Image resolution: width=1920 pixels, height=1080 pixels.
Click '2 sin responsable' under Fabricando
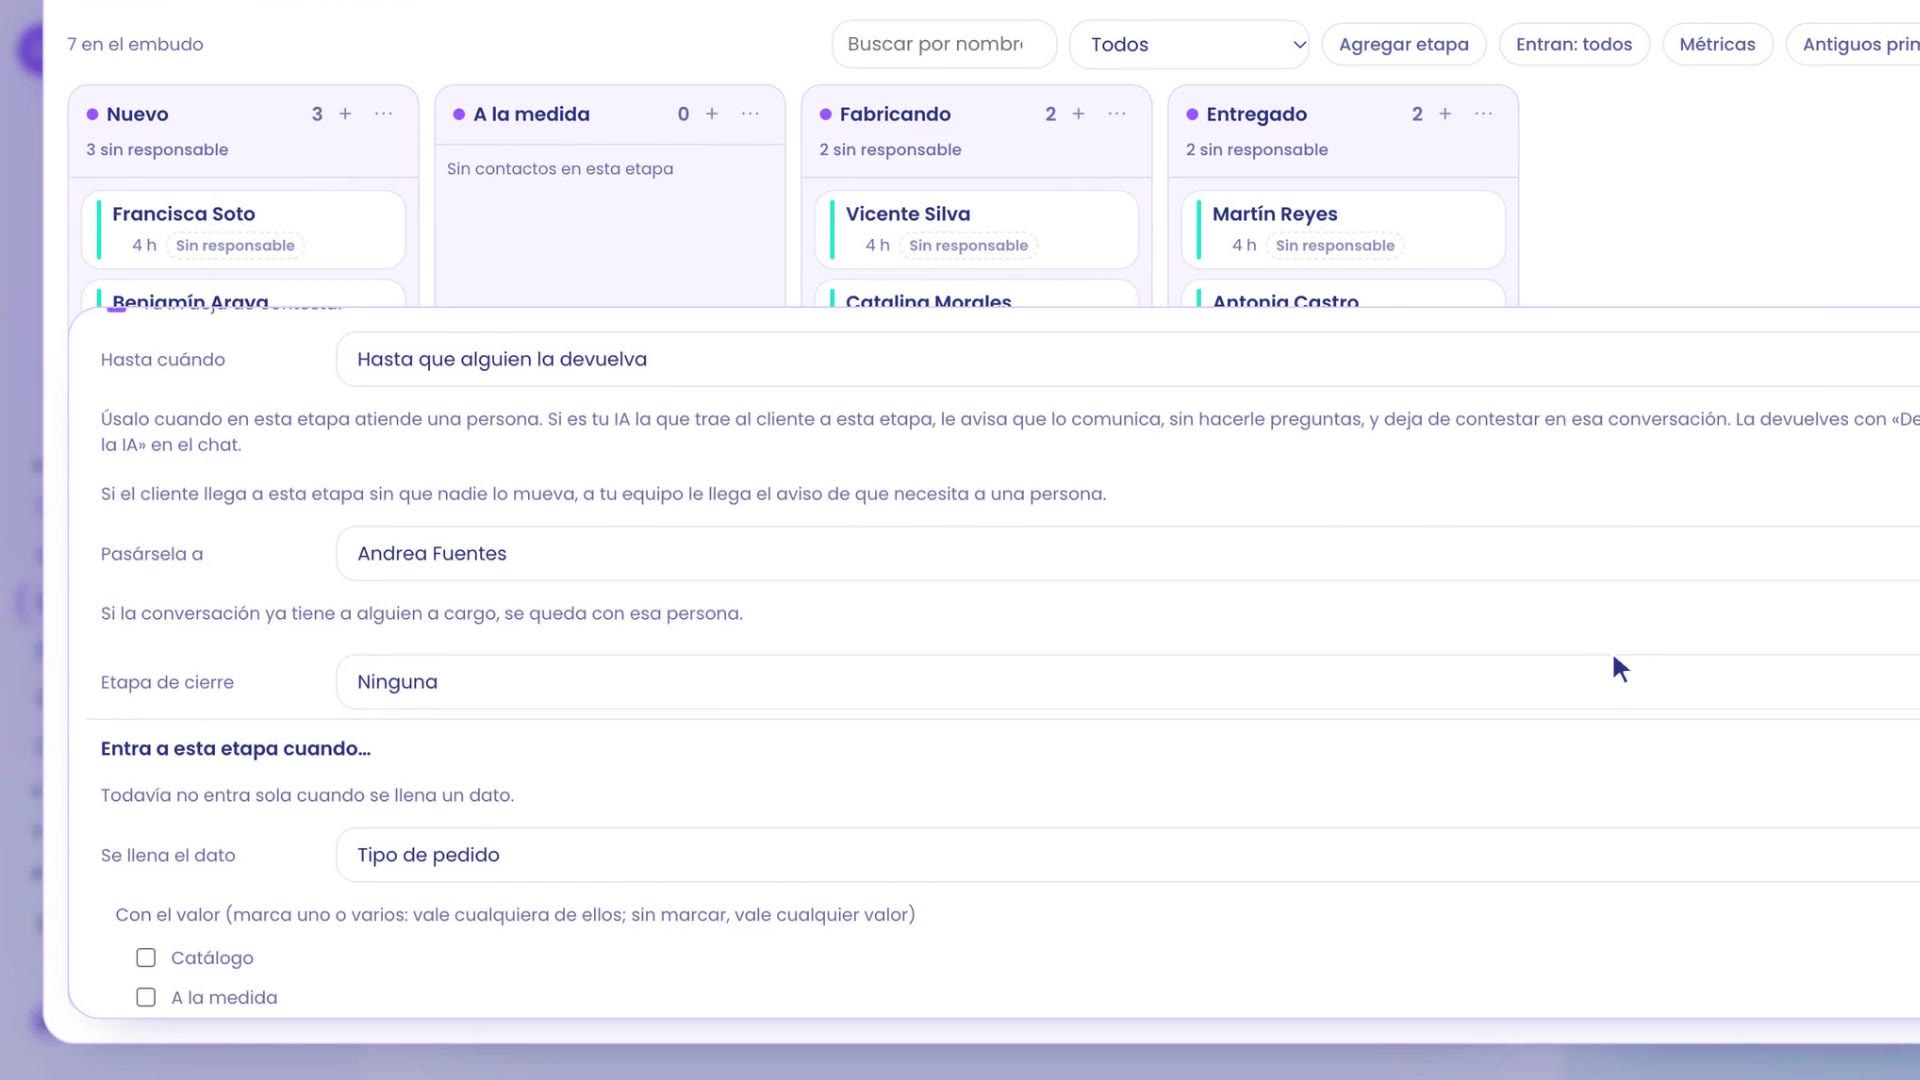pyautogui.click(x=890, y=150)
